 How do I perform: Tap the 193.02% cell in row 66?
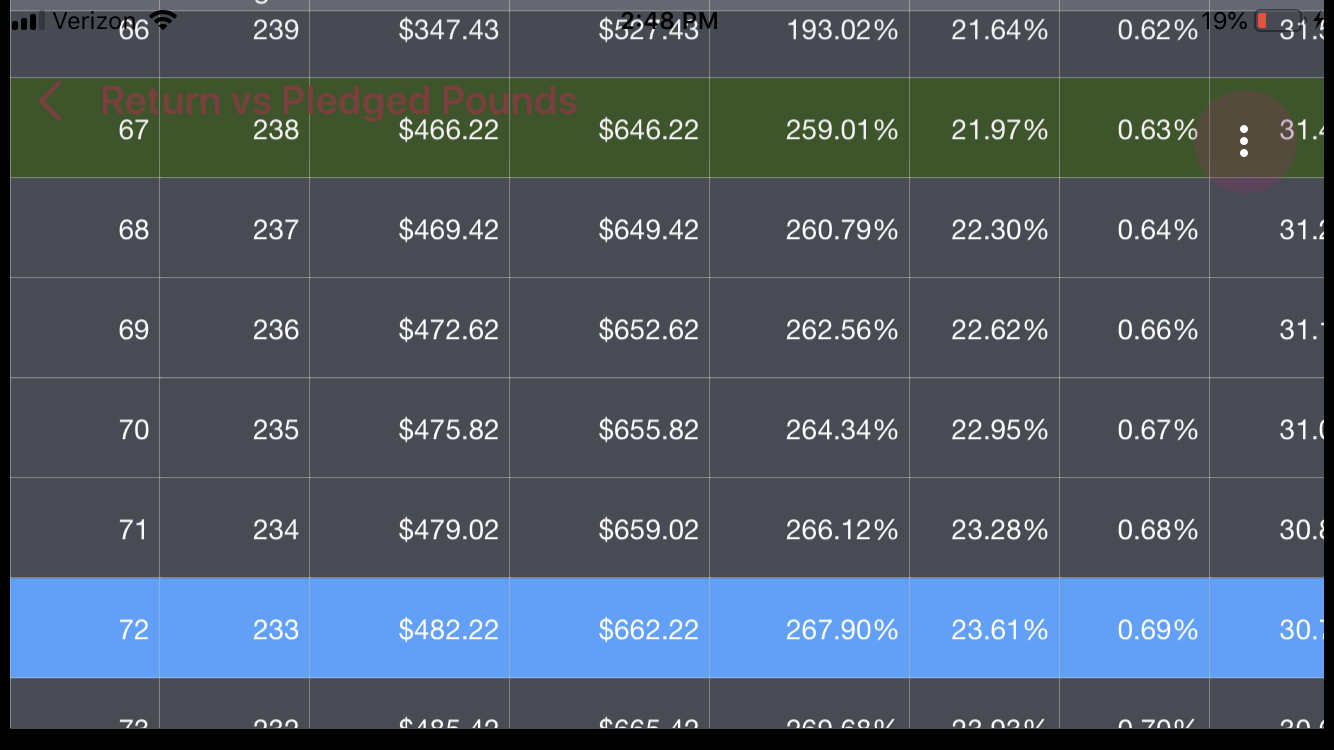pyautogui.click(x=841, y=32)
